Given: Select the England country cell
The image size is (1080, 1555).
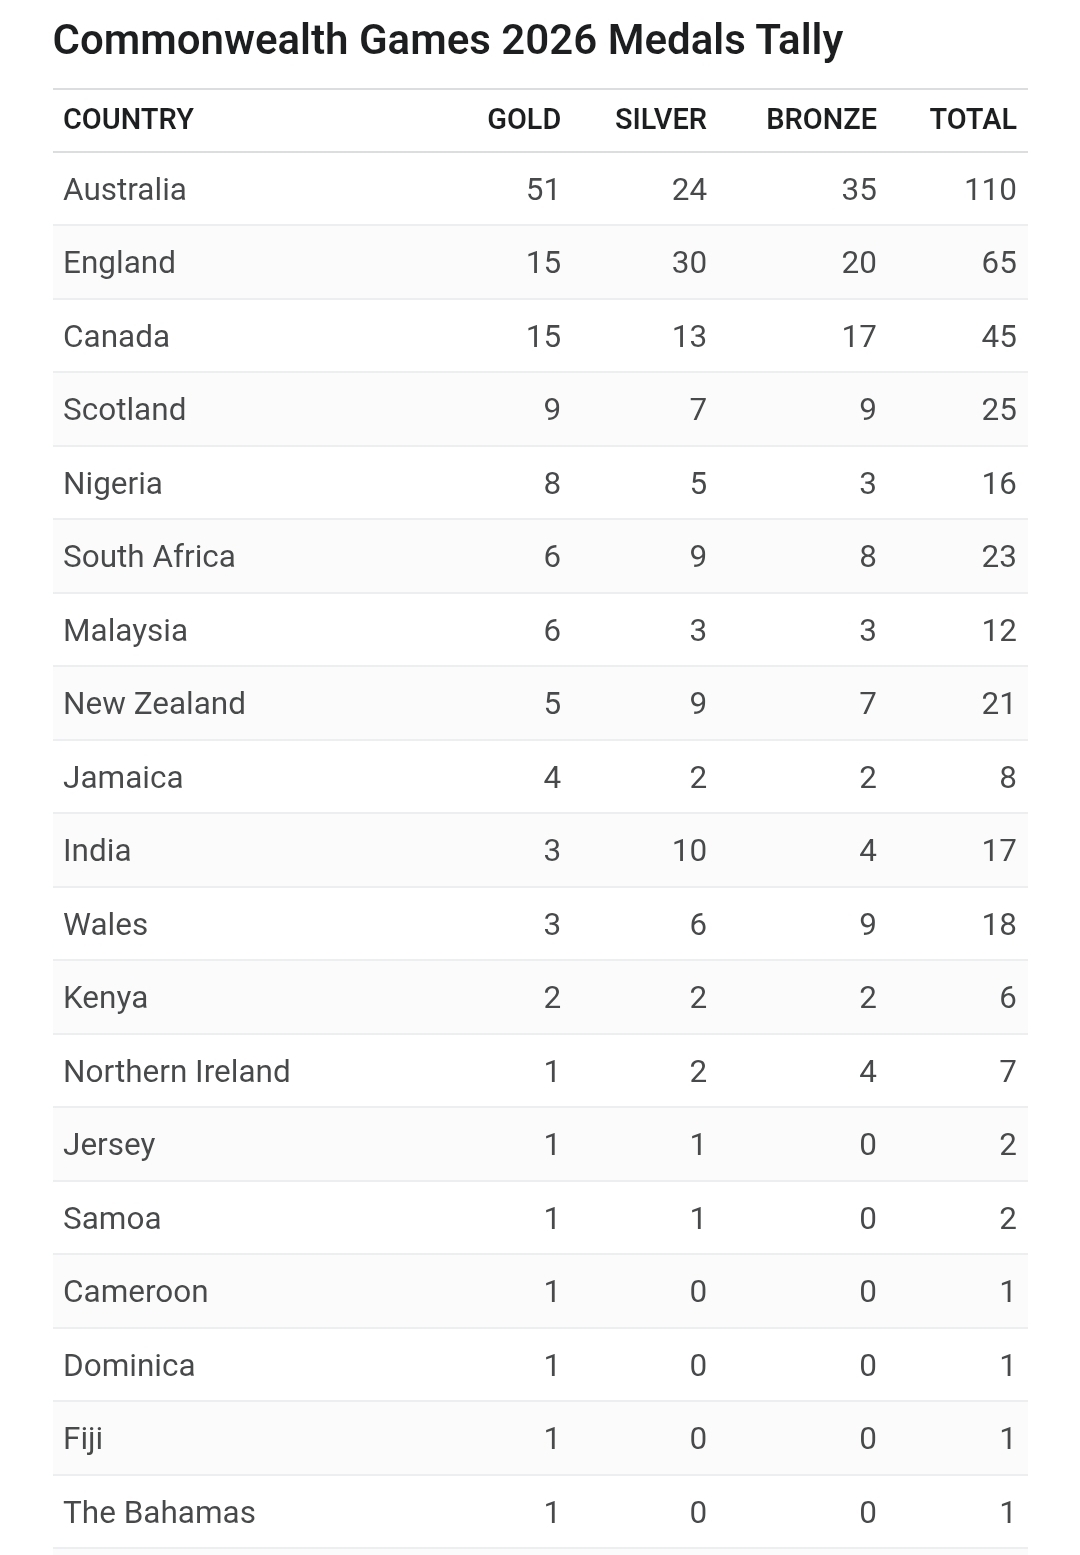Looking at the screenshot, I should [x=119, y=263].
